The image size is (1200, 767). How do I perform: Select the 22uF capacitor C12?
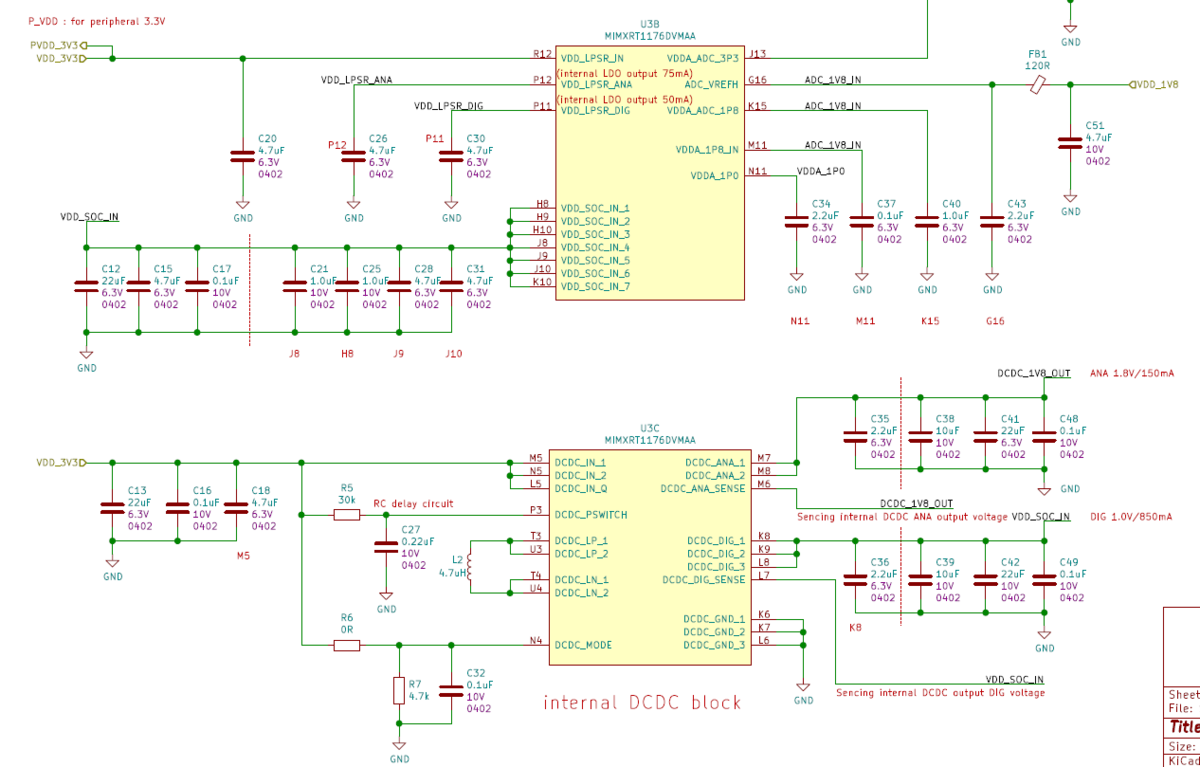click(86, 285)
